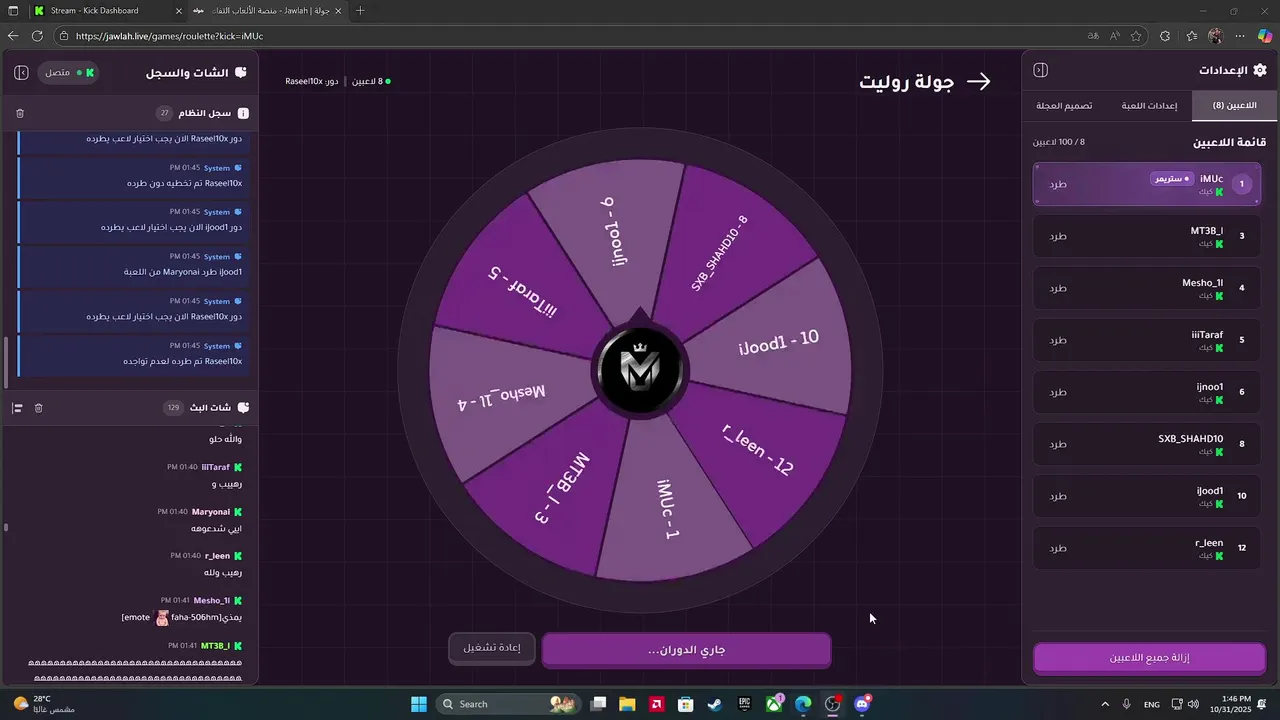Open Xbox app from the taskbar
Viewport: 1280px width, 720px height.
[774, 704]
